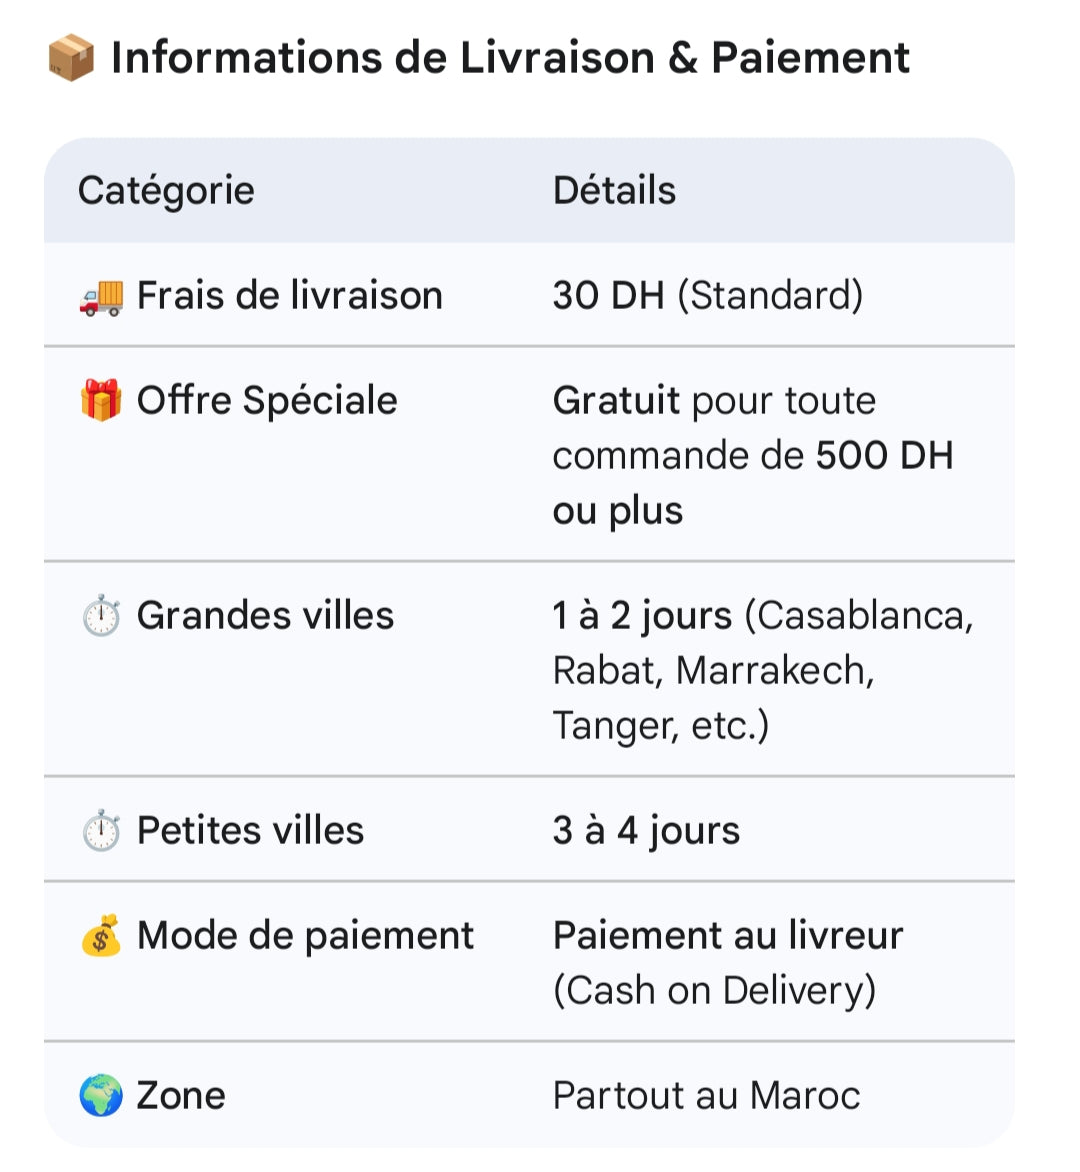Click the Partout au Maroc cell
Image resolution: width=1080 pixels, height=1172 pixels.
pos(706,1096)
